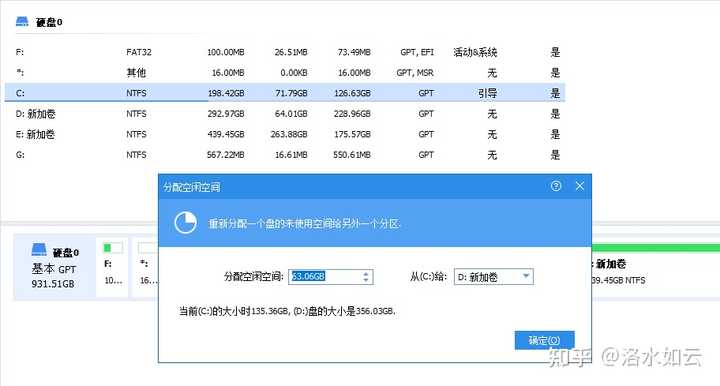Click the 硬盘0 disk icon at top
This screenshot has height=386, width=720.
click(22, 21)
